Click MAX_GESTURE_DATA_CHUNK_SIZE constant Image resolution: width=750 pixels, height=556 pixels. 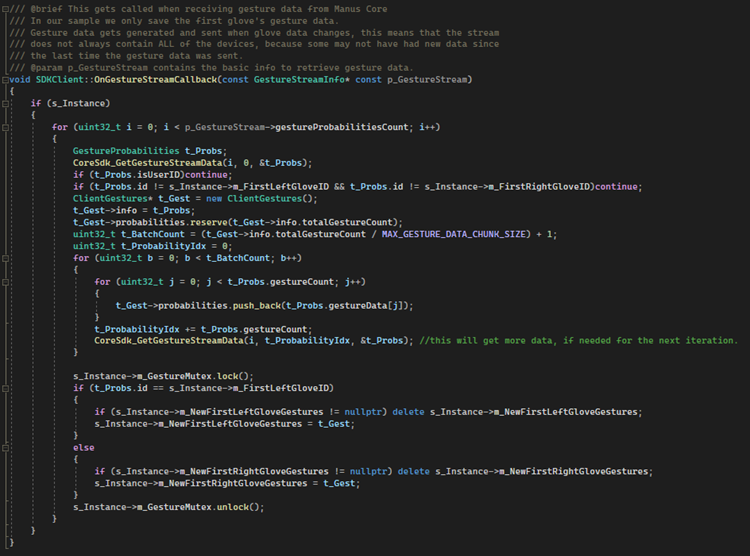click(x=453, y=234)
